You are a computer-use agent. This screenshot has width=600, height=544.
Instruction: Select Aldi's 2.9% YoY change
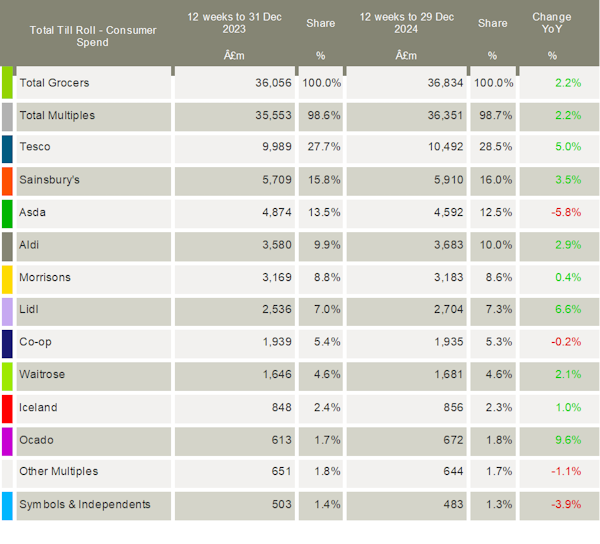point(568,244)
